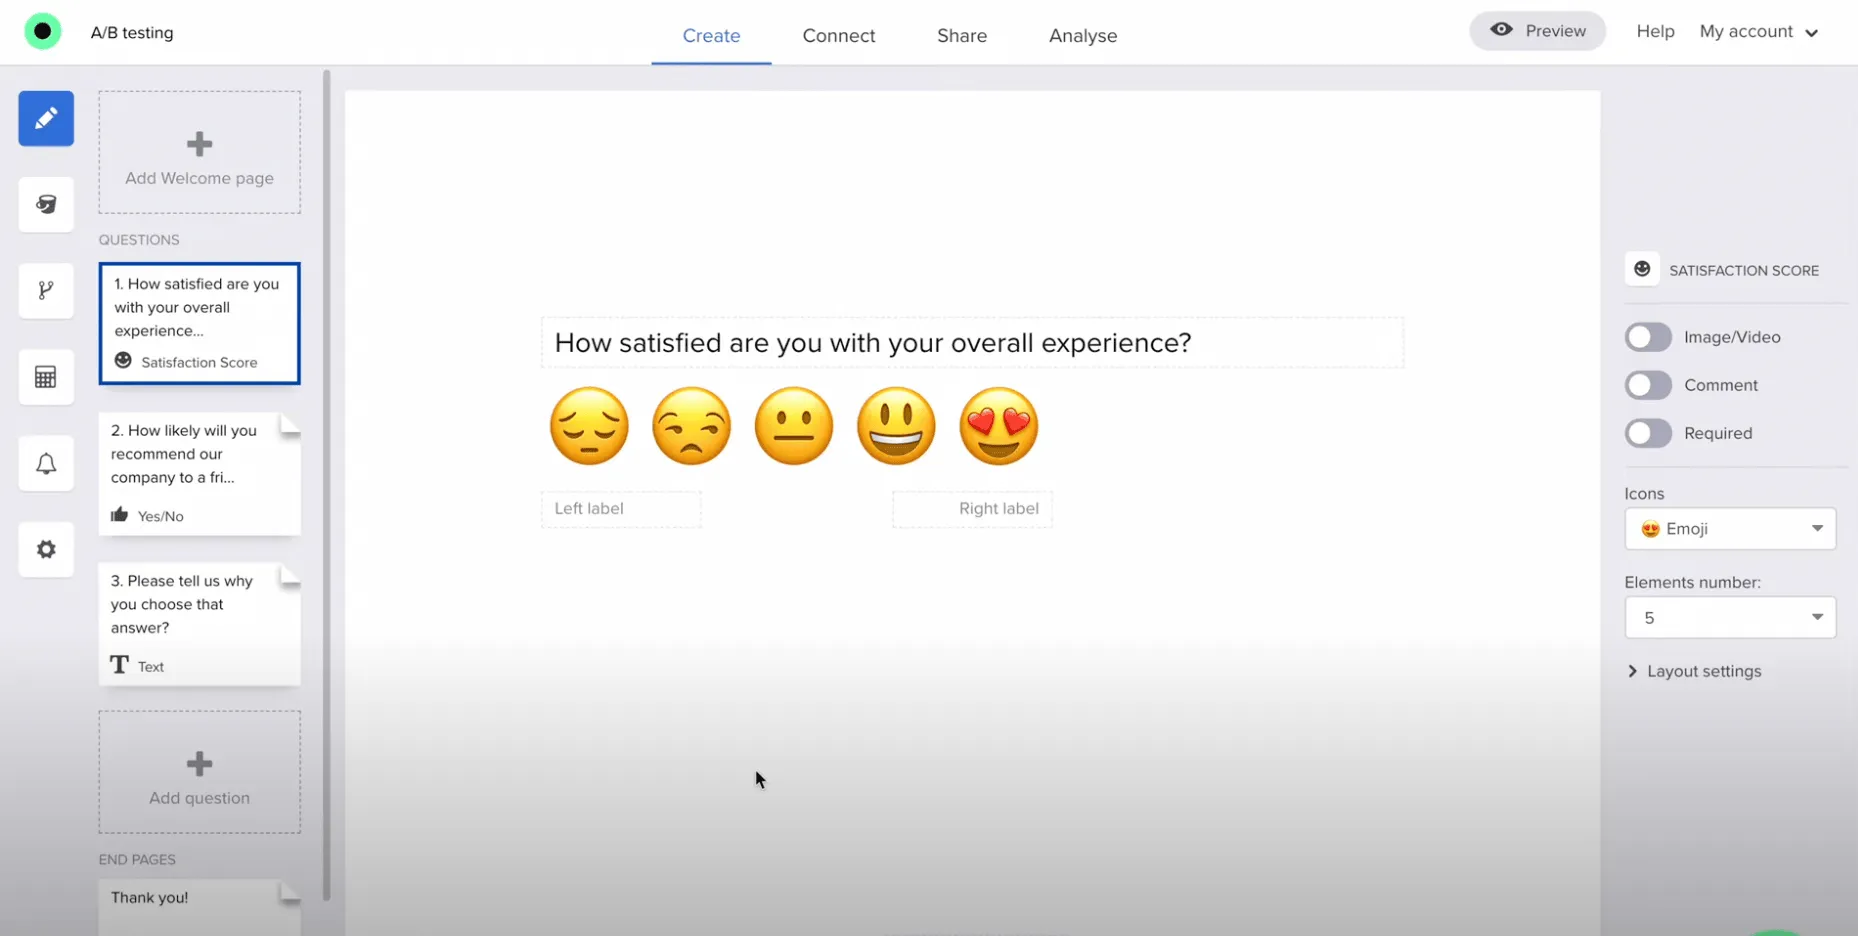The height and width of the screenshot is (936, 1858).
Task: Select the pencil edit tool in the sidebar
Action: [x=46, y=118]
